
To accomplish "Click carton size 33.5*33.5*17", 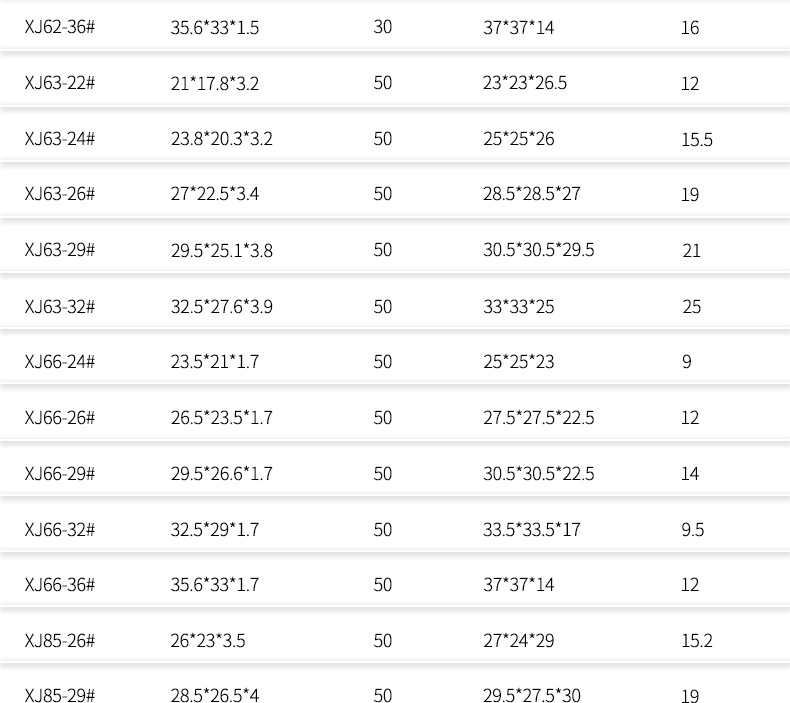I will [531, 530].
